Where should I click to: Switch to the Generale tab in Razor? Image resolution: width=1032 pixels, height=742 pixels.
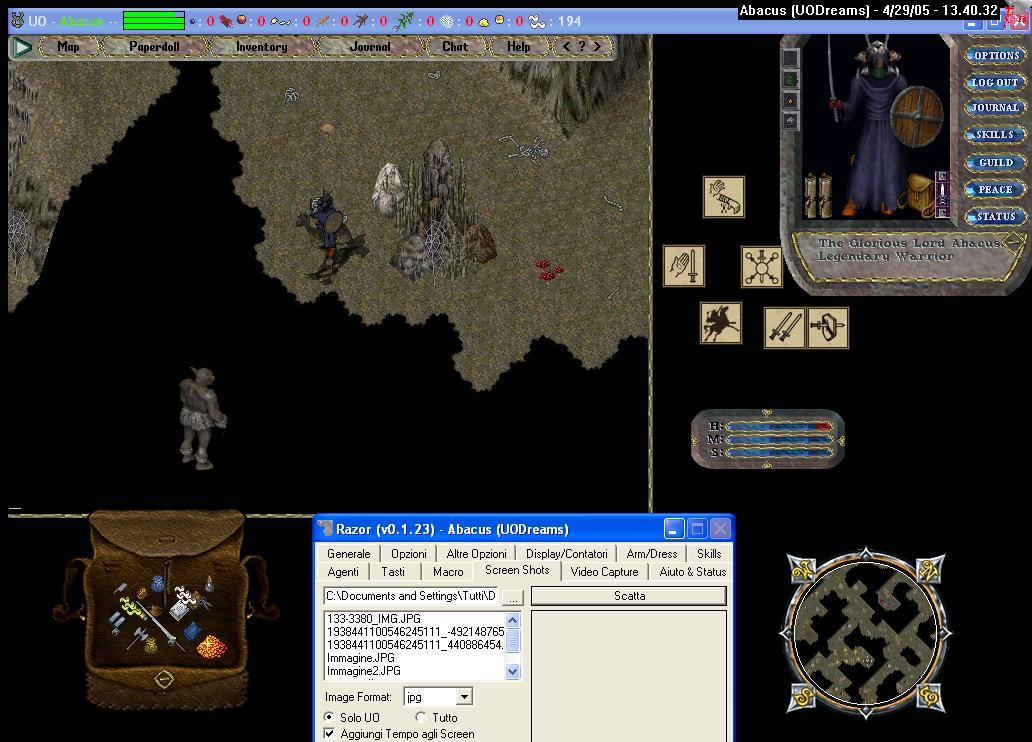click(349, 554)
